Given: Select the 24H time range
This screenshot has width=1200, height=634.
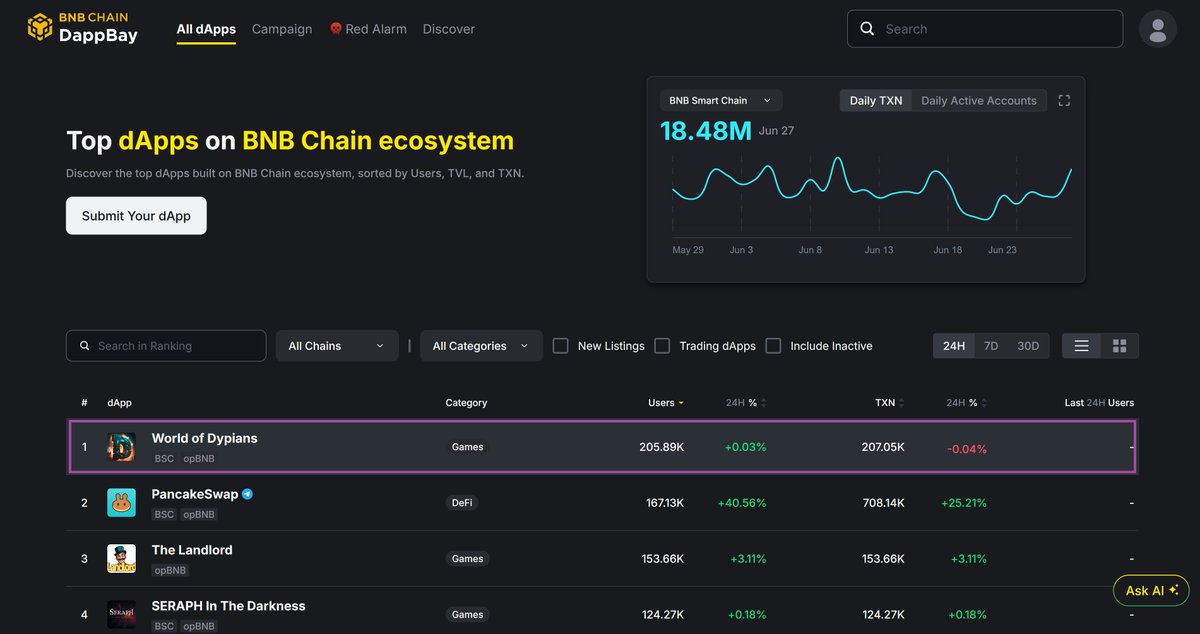Looking at the screenshot, I should point(954,346).
